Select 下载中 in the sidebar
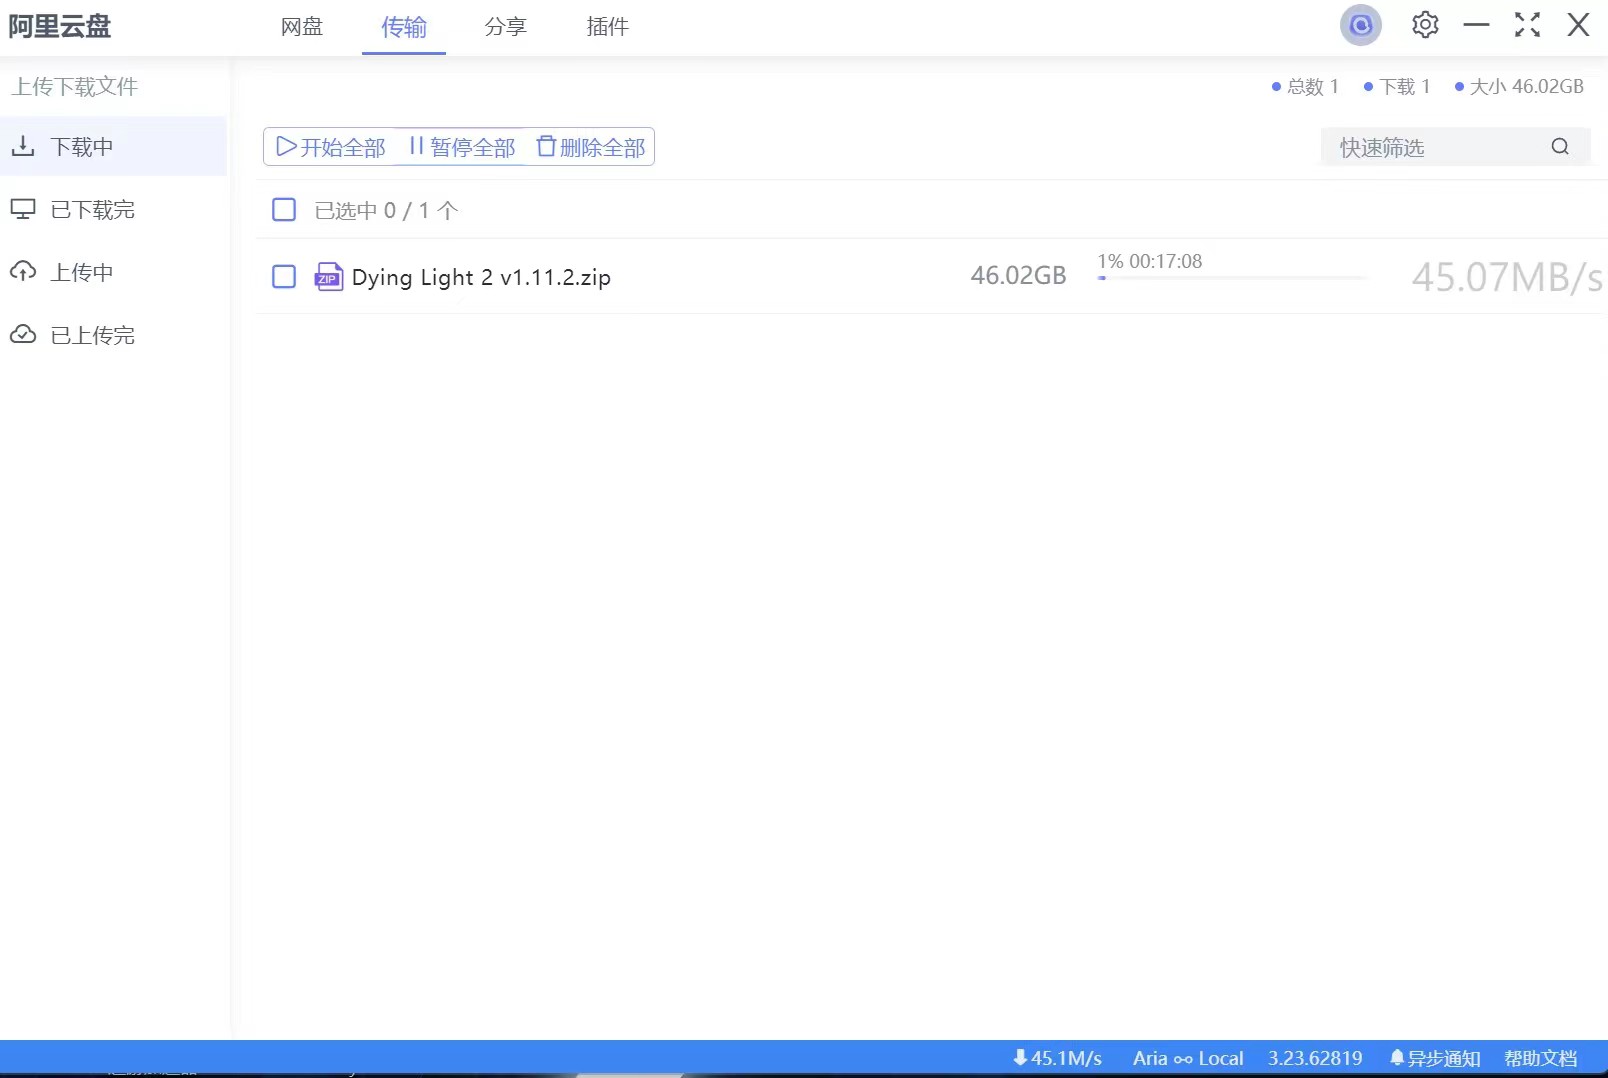The image size is (1608, 1078). coord(114,147)
